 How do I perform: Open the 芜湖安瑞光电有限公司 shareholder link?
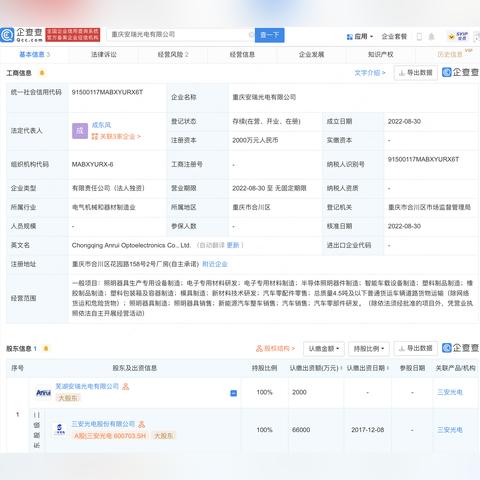(x=87, y=386)
